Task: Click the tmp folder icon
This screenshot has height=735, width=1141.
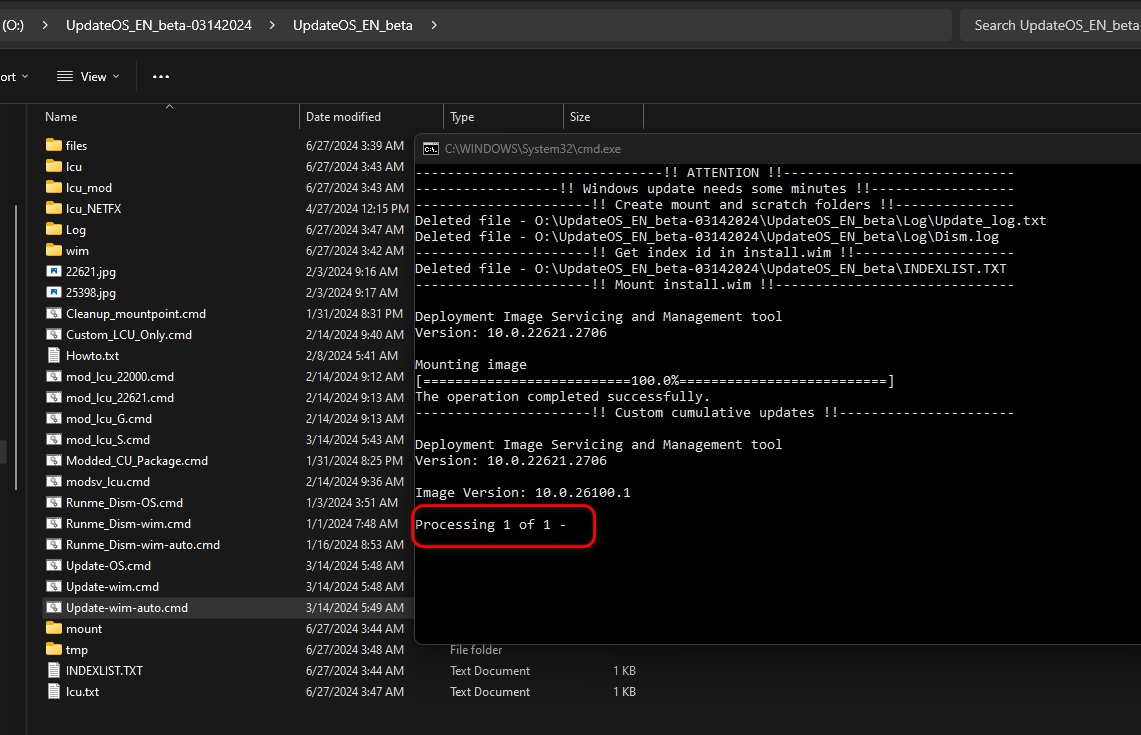Action: tap(54, 649)
